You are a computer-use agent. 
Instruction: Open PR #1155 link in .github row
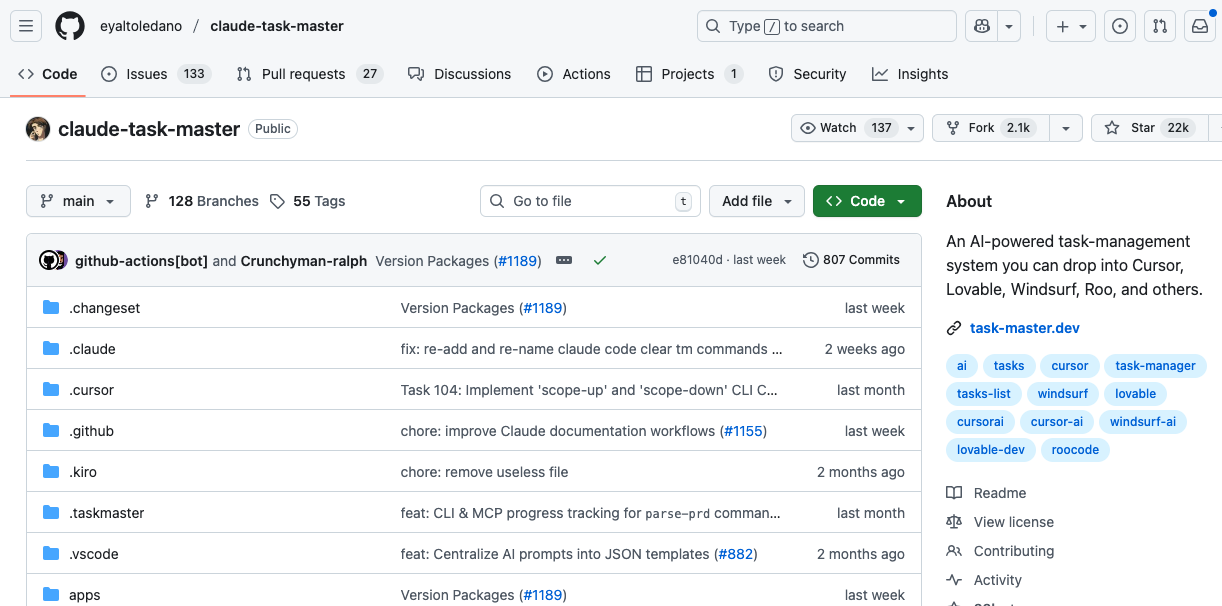[x=742, y=431]
